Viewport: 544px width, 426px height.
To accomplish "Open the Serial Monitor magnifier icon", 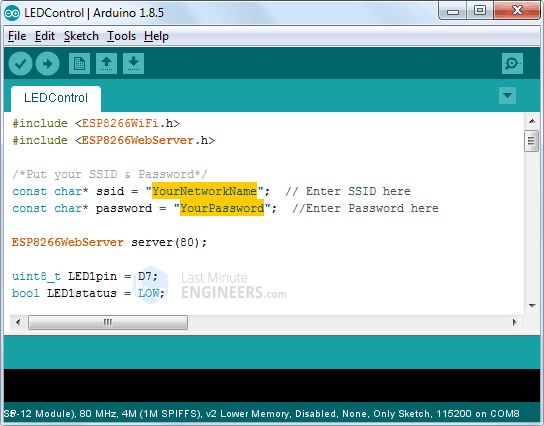I will (512, 63).
